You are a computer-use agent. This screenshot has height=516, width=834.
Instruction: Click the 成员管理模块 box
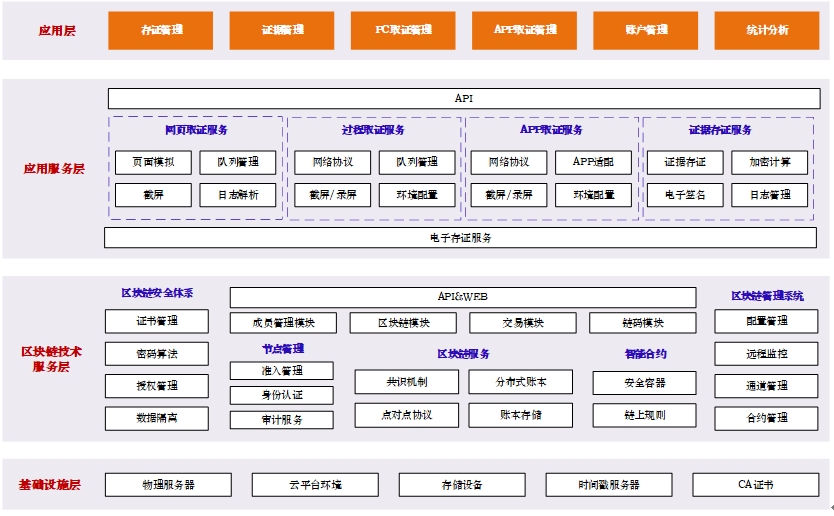coord(283,323)
